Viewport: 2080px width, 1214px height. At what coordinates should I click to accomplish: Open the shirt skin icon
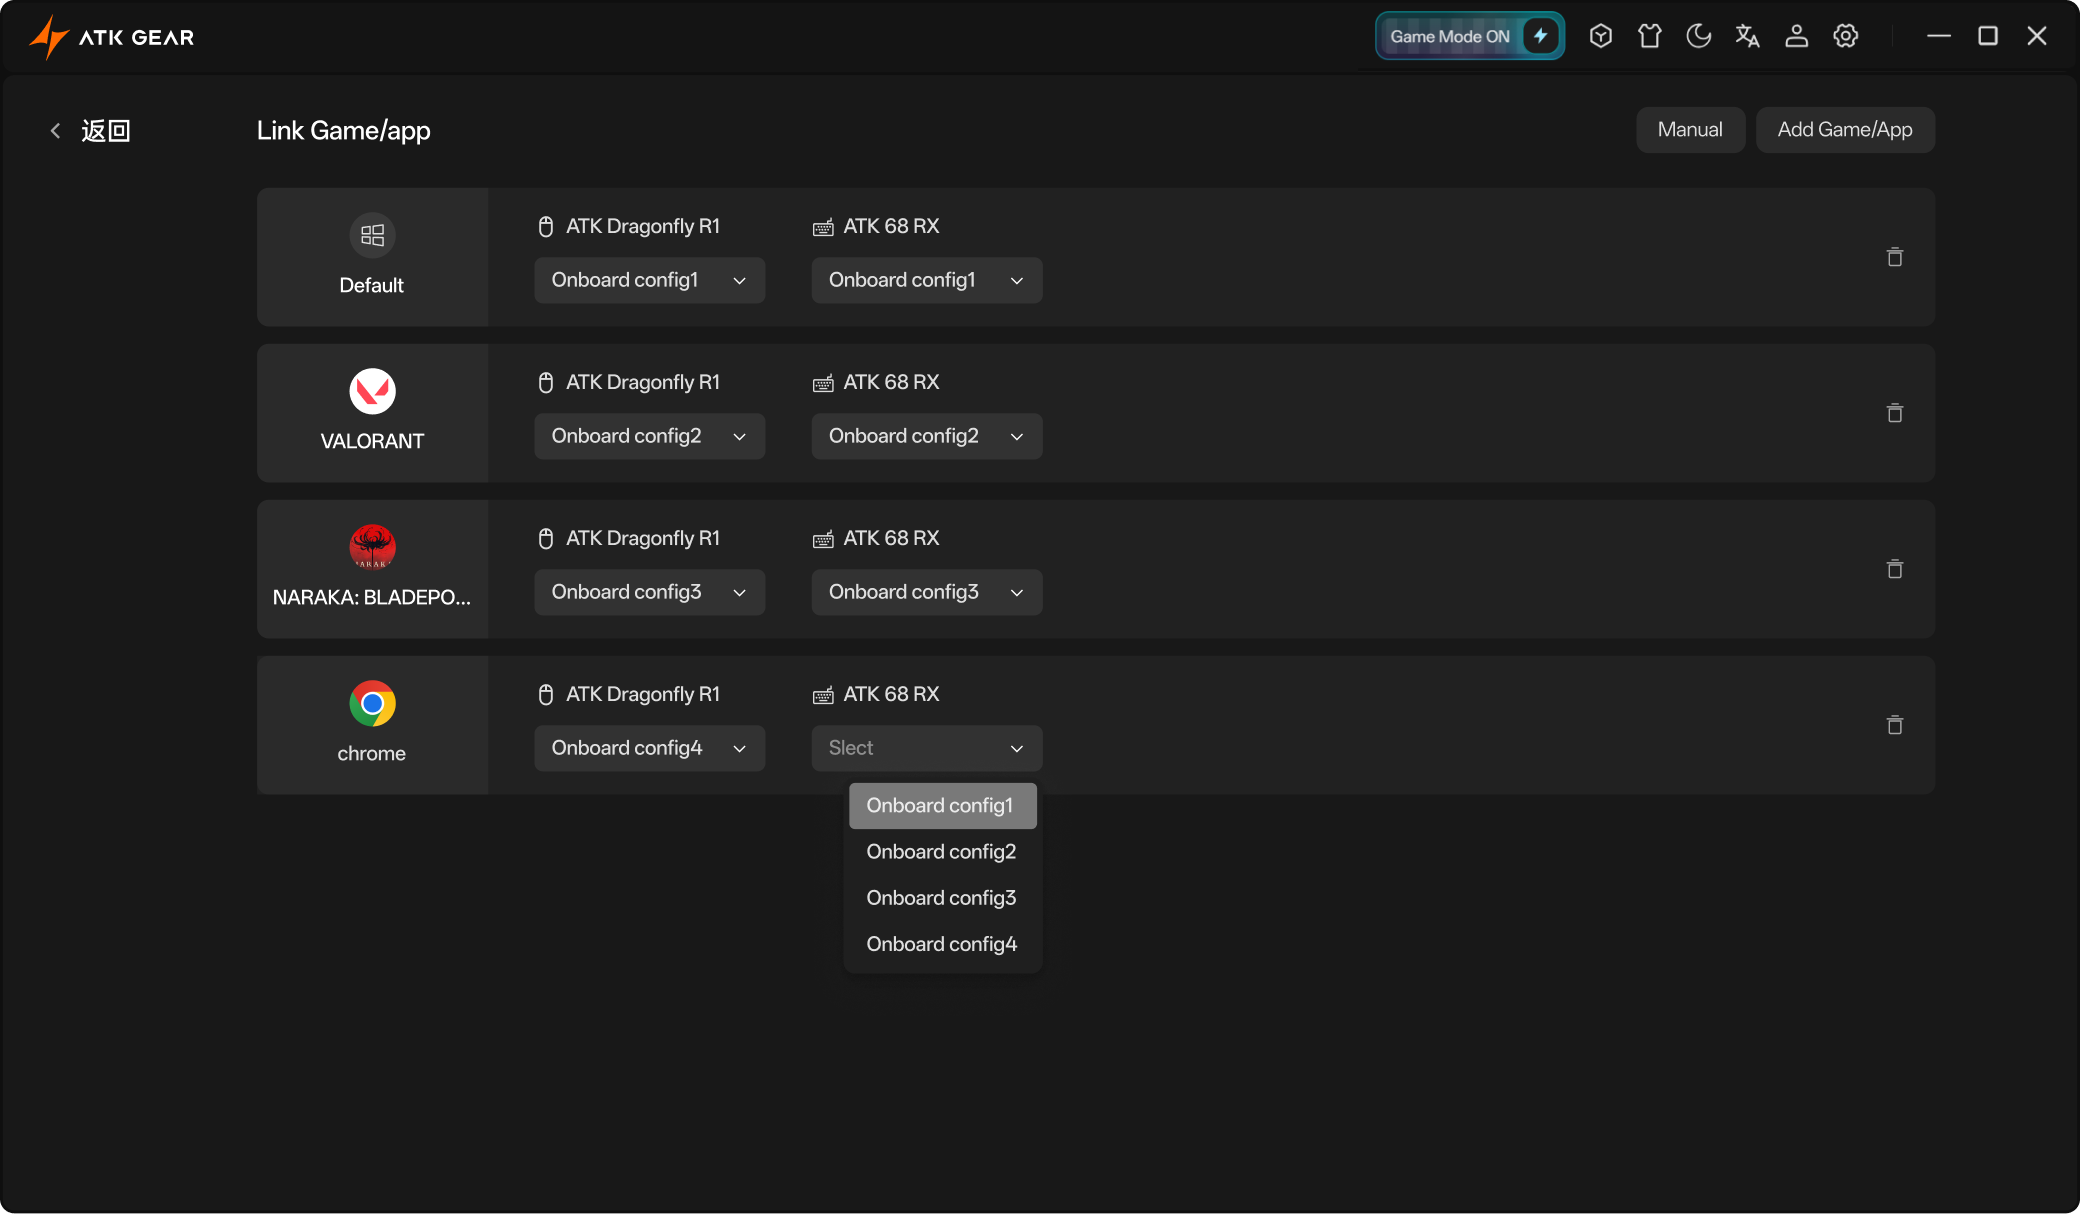[1649, 36]
